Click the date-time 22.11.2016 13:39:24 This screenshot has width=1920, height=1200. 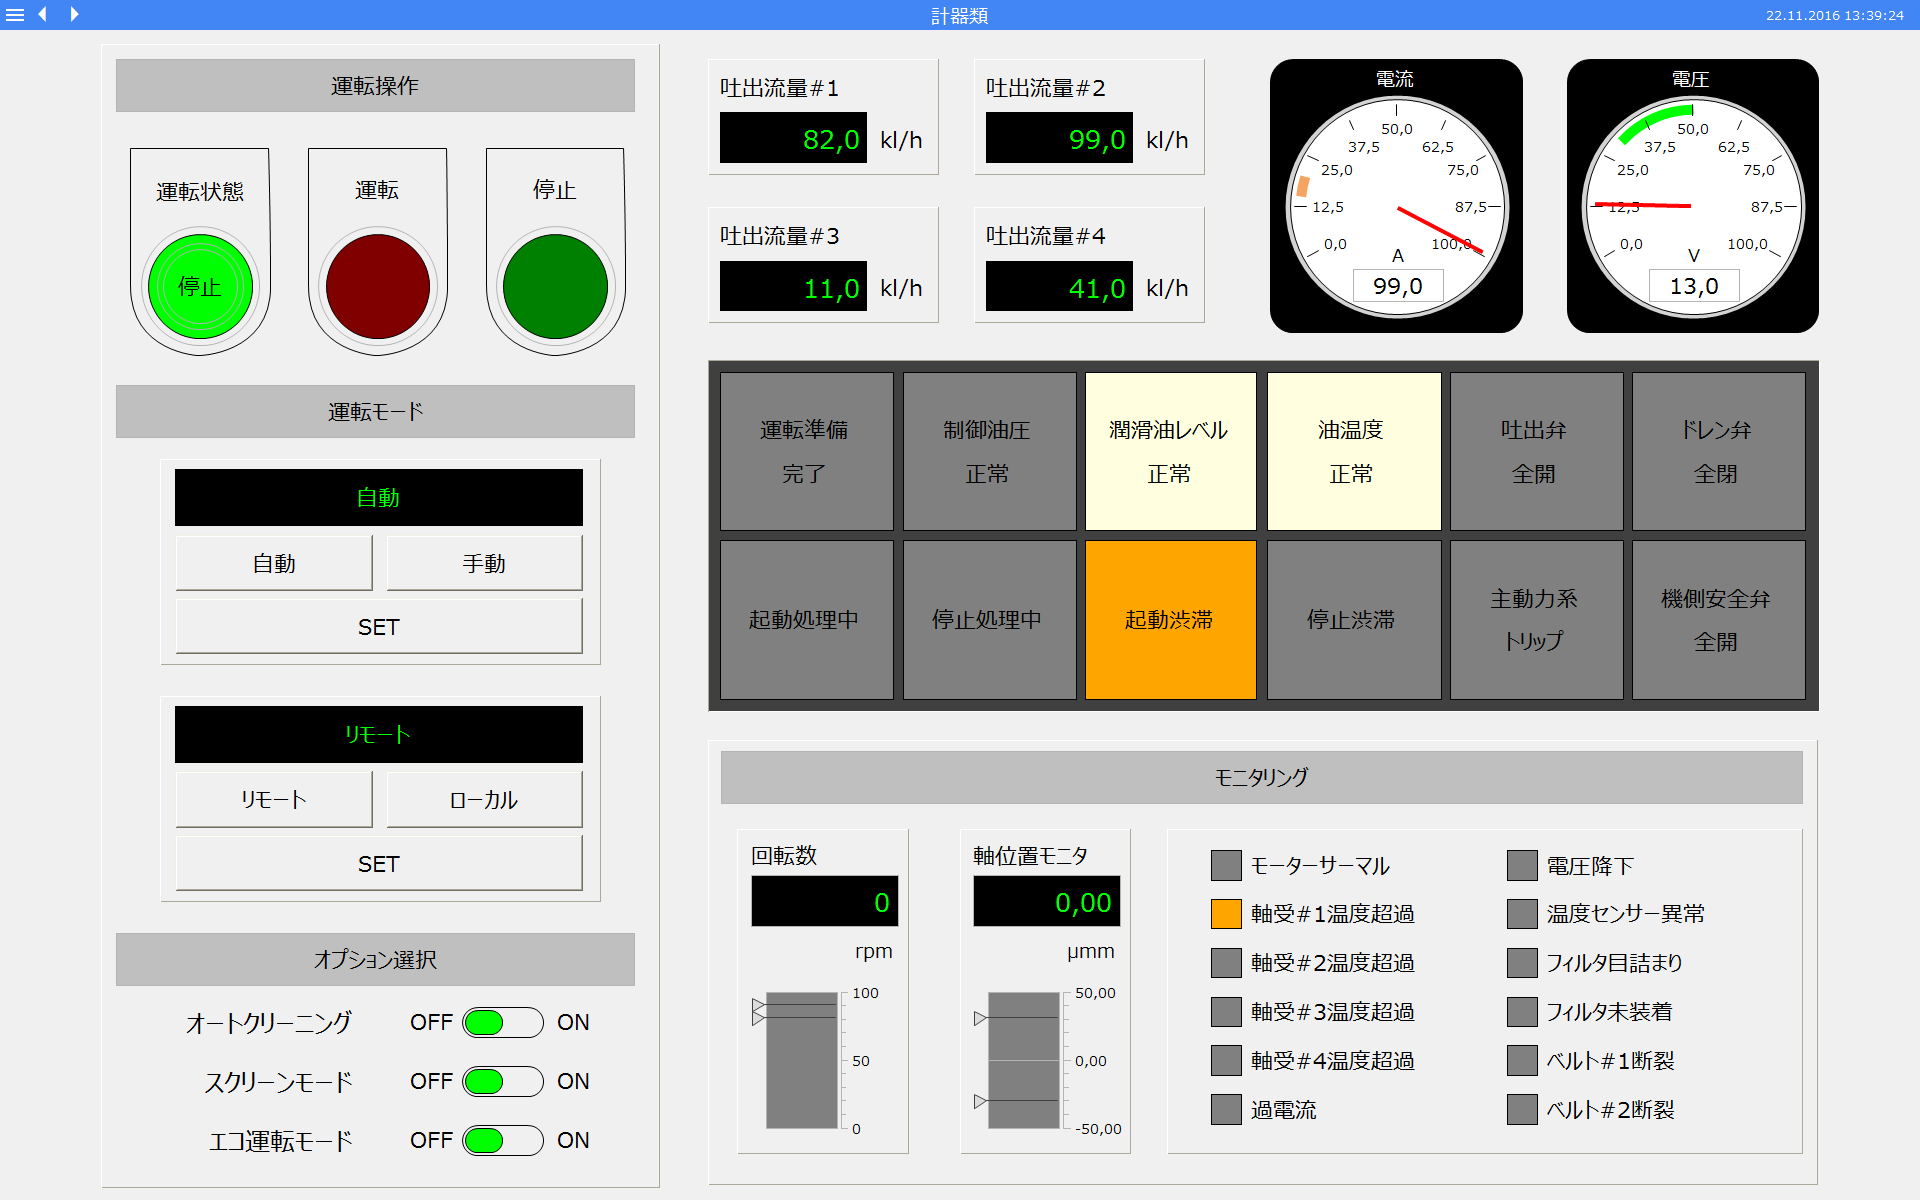click(x=1835, y=16)
